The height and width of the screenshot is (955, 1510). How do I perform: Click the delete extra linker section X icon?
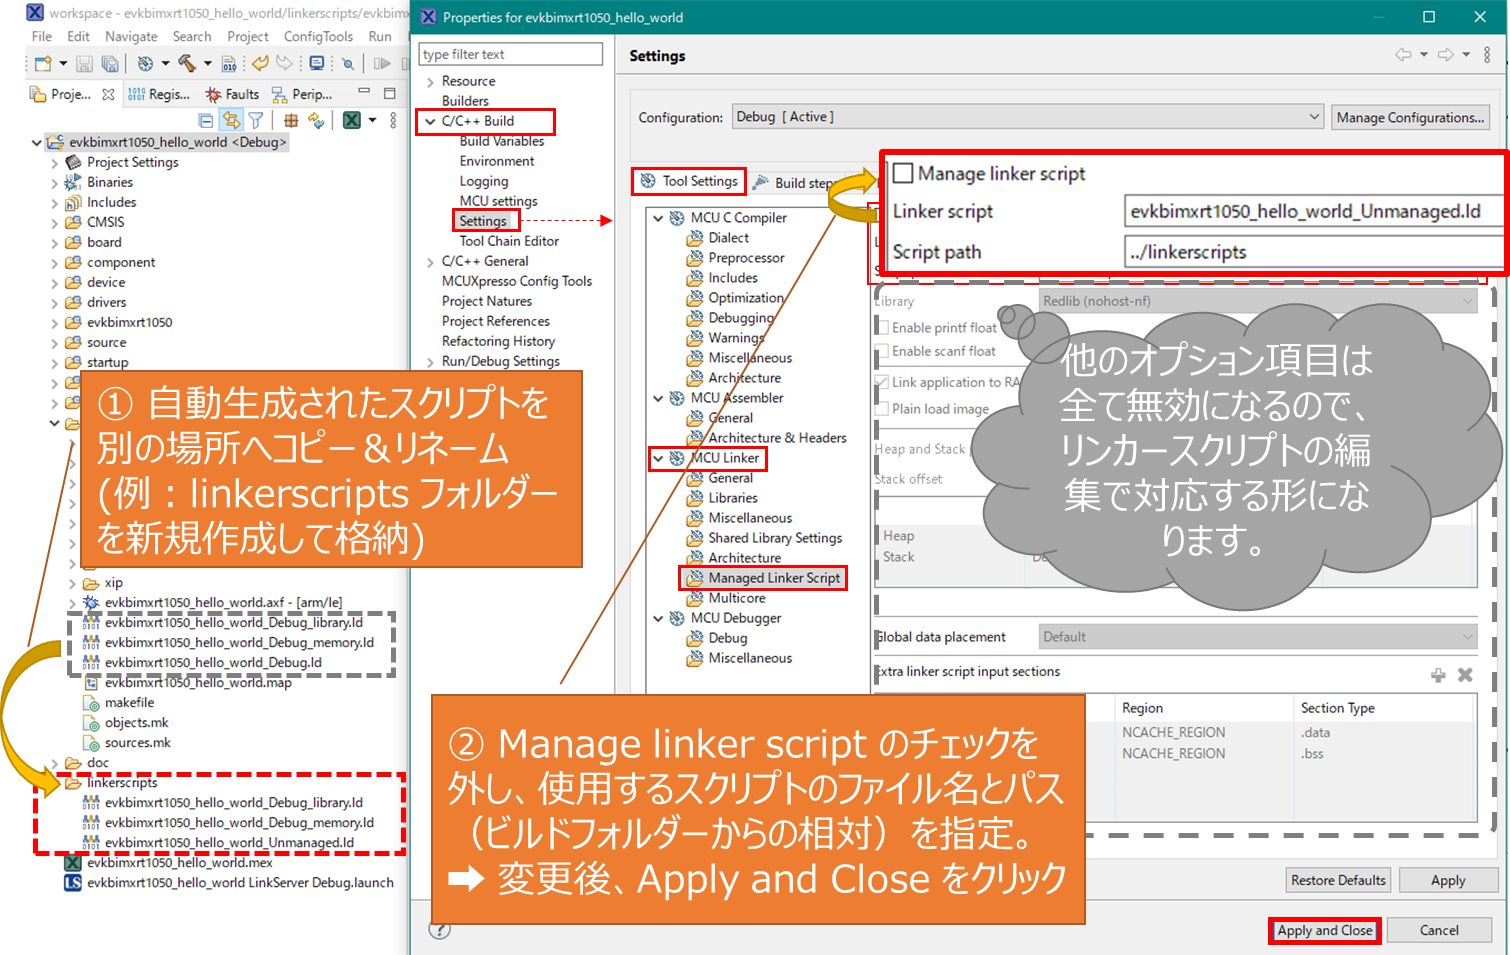(x=1465, y=675)
